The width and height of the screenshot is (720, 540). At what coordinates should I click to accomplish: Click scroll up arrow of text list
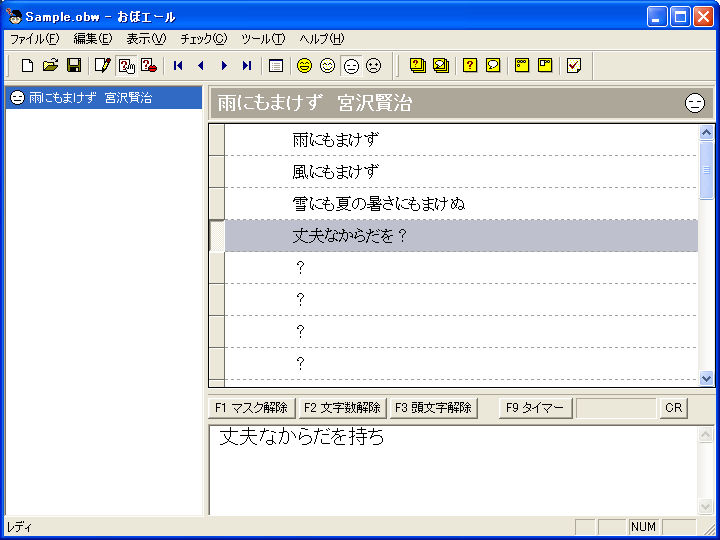[x=706, y=132]
